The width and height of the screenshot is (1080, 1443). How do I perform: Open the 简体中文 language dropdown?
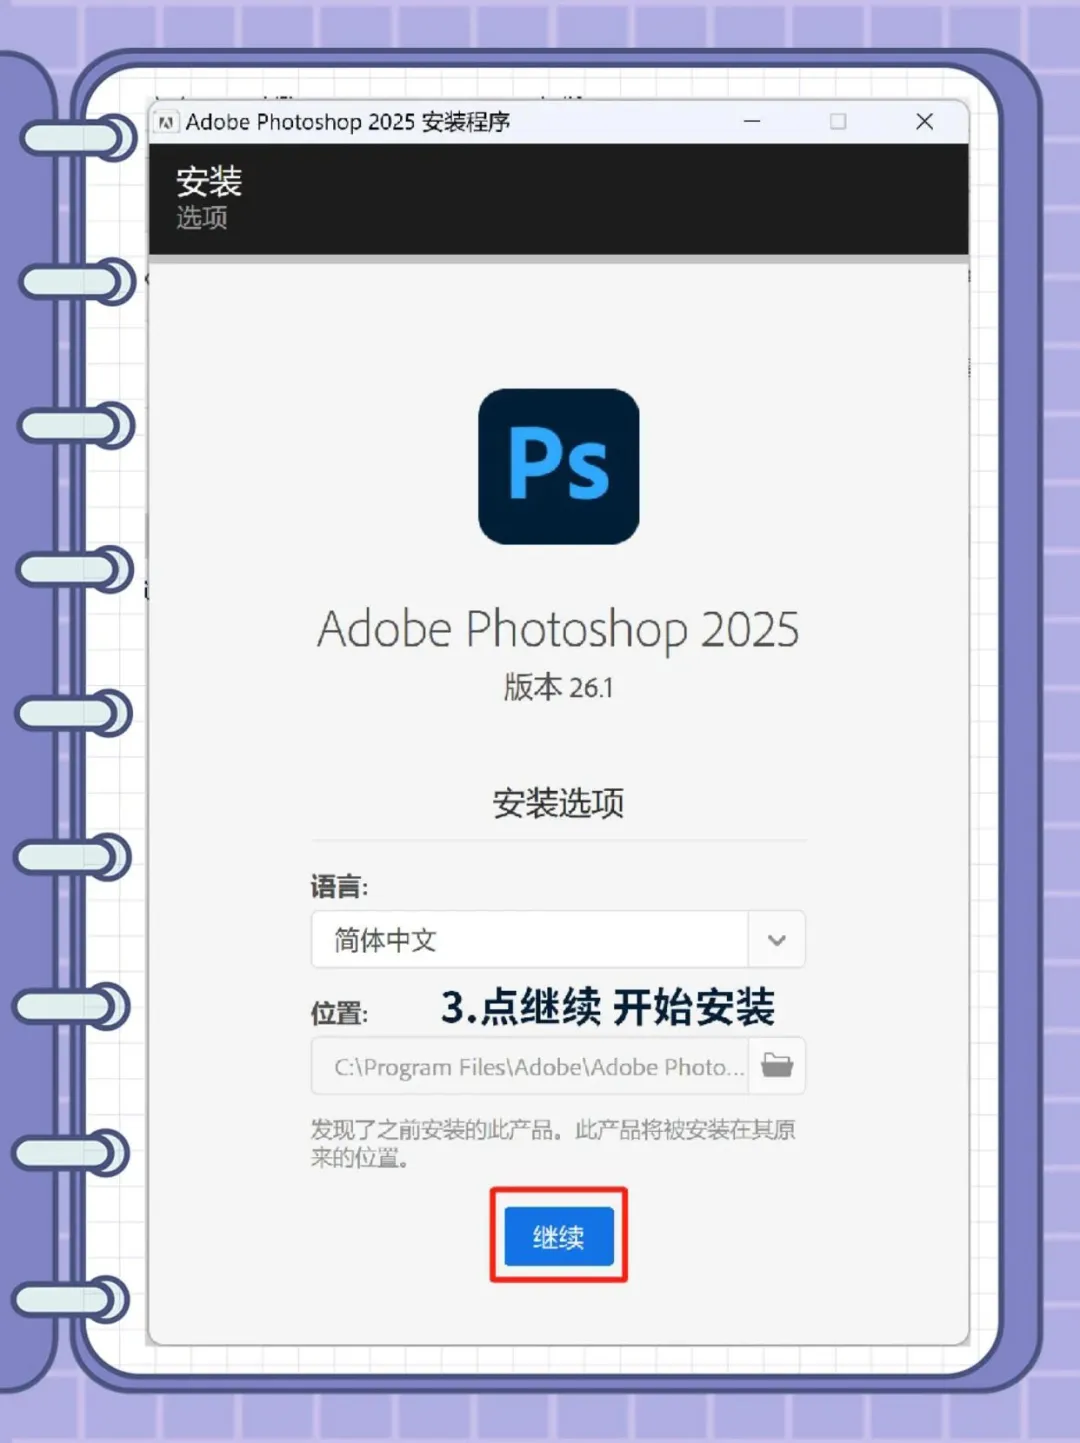(x=558, y=939)
